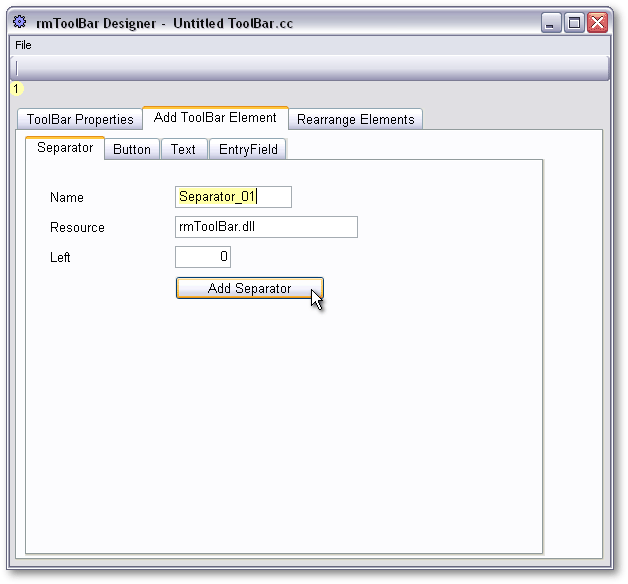Image resolution: width=628 pixels, height=584 pixels.
Task: Open the File menu
Action: pos(23,45)
